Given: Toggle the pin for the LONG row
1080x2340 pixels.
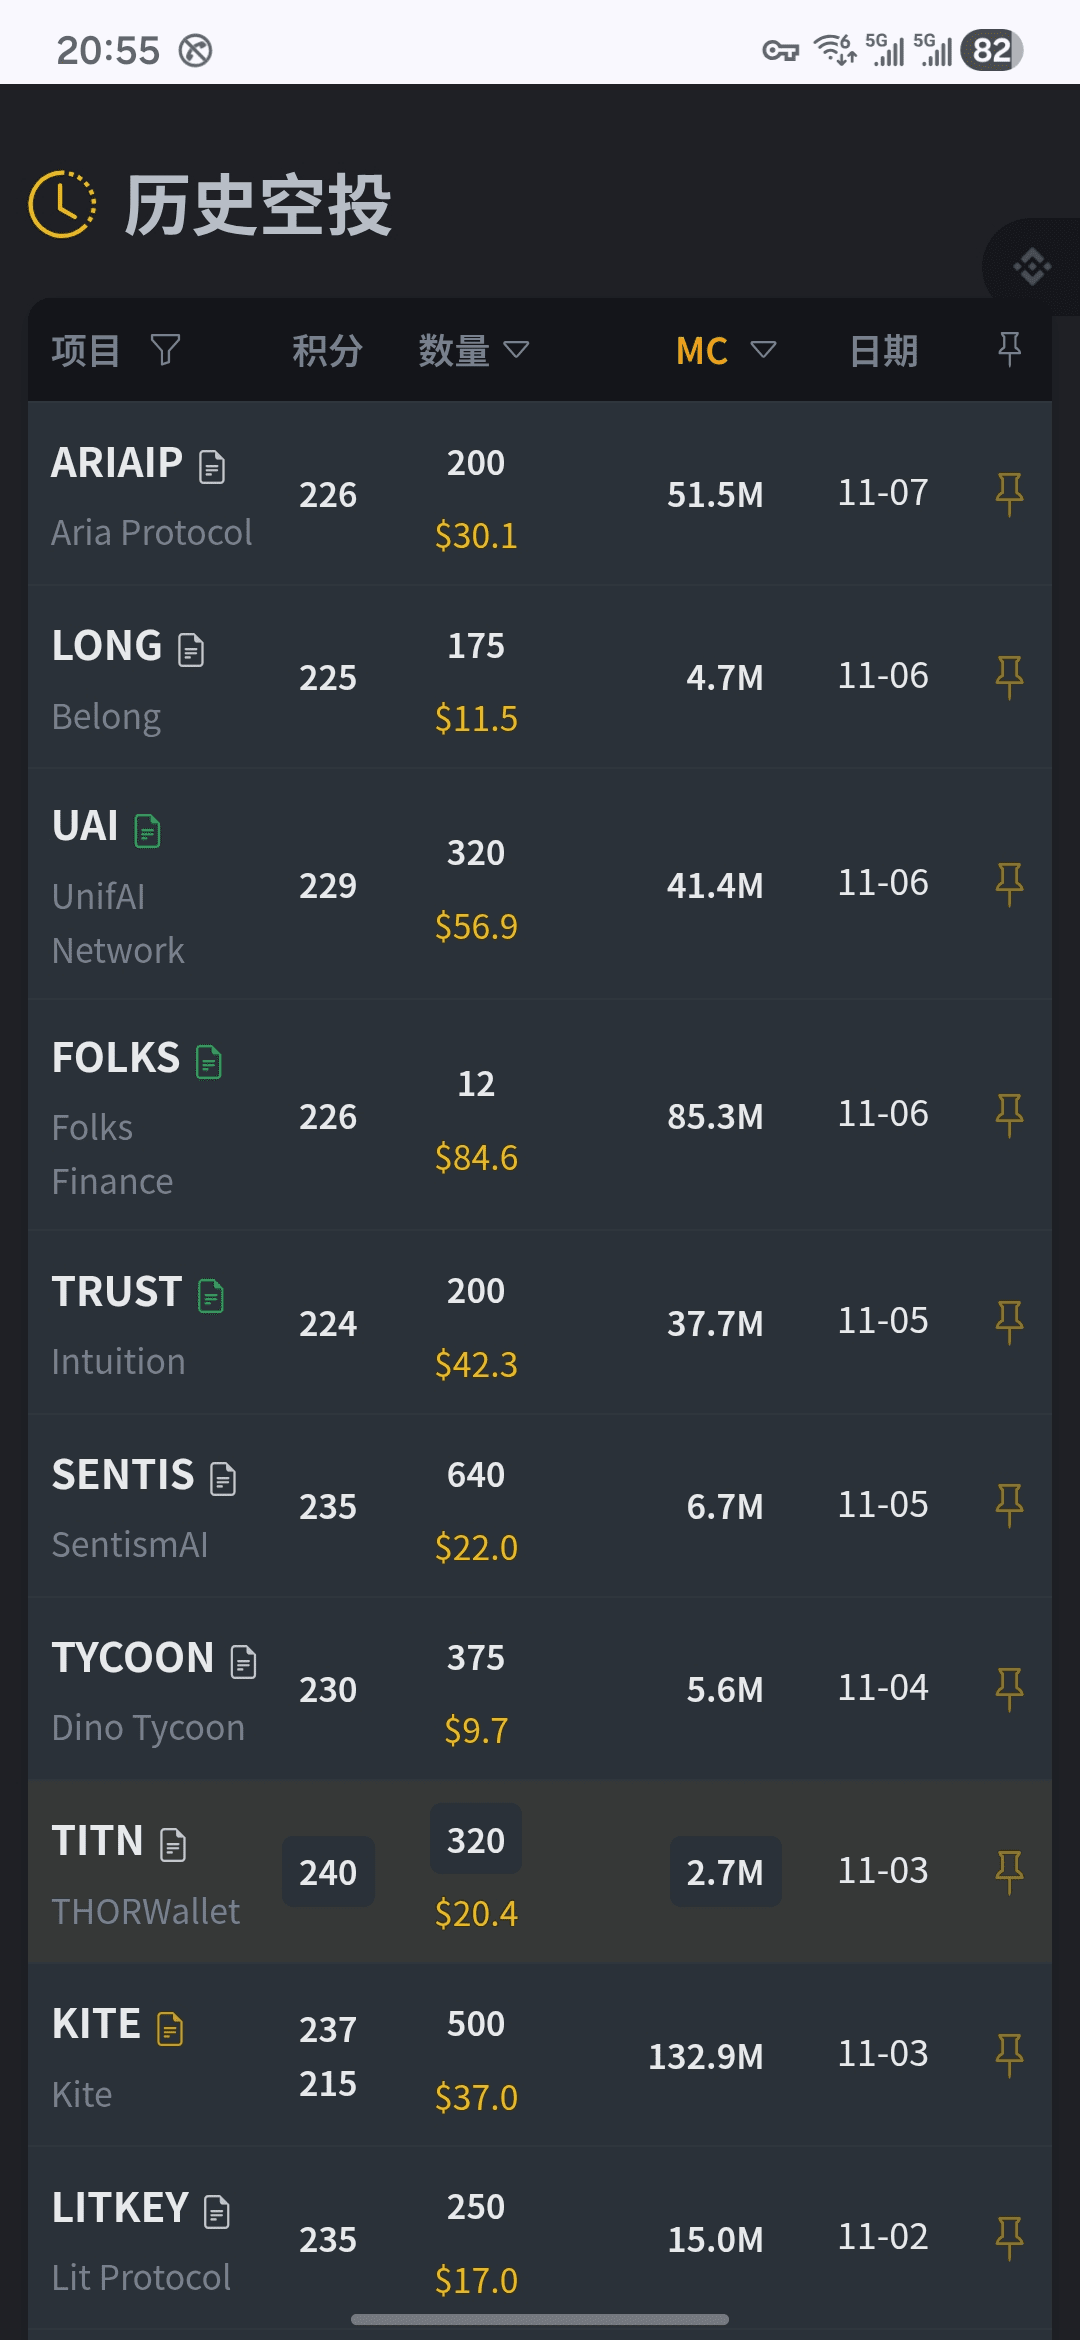Looking at the screenshot, I should coord(1009,677).
